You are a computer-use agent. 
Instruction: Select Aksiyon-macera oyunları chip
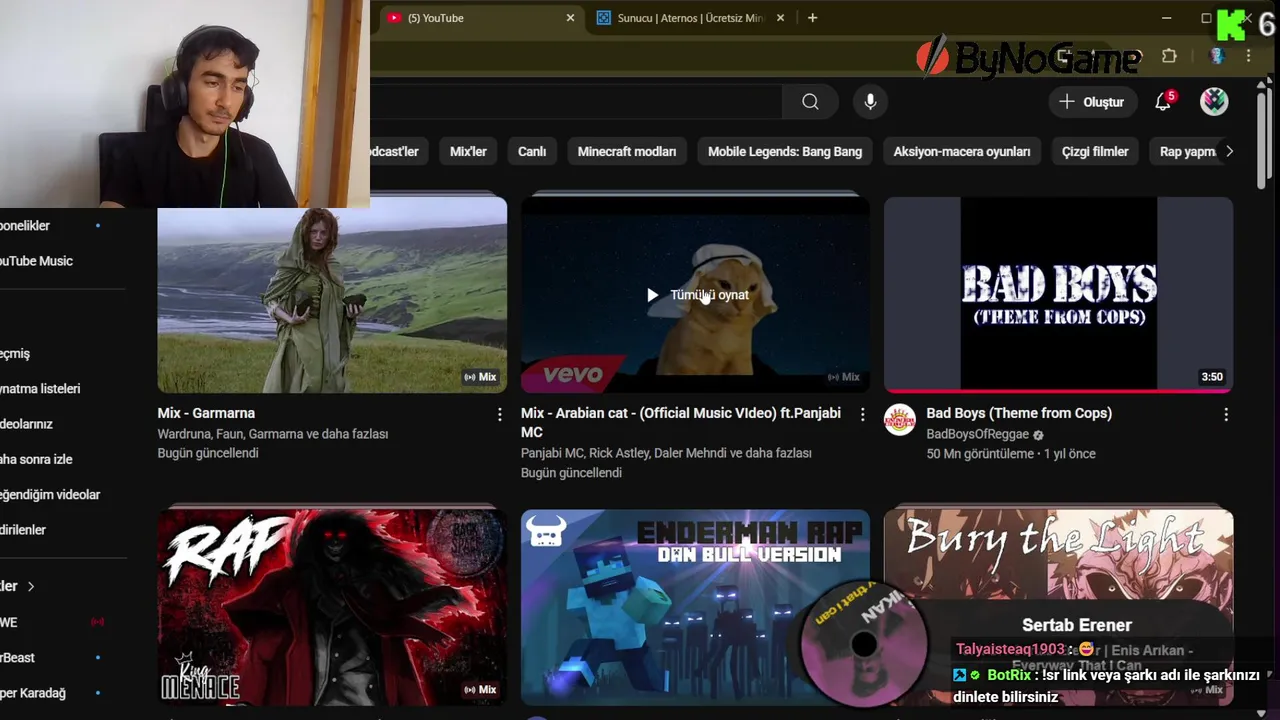tap(962, 152)
